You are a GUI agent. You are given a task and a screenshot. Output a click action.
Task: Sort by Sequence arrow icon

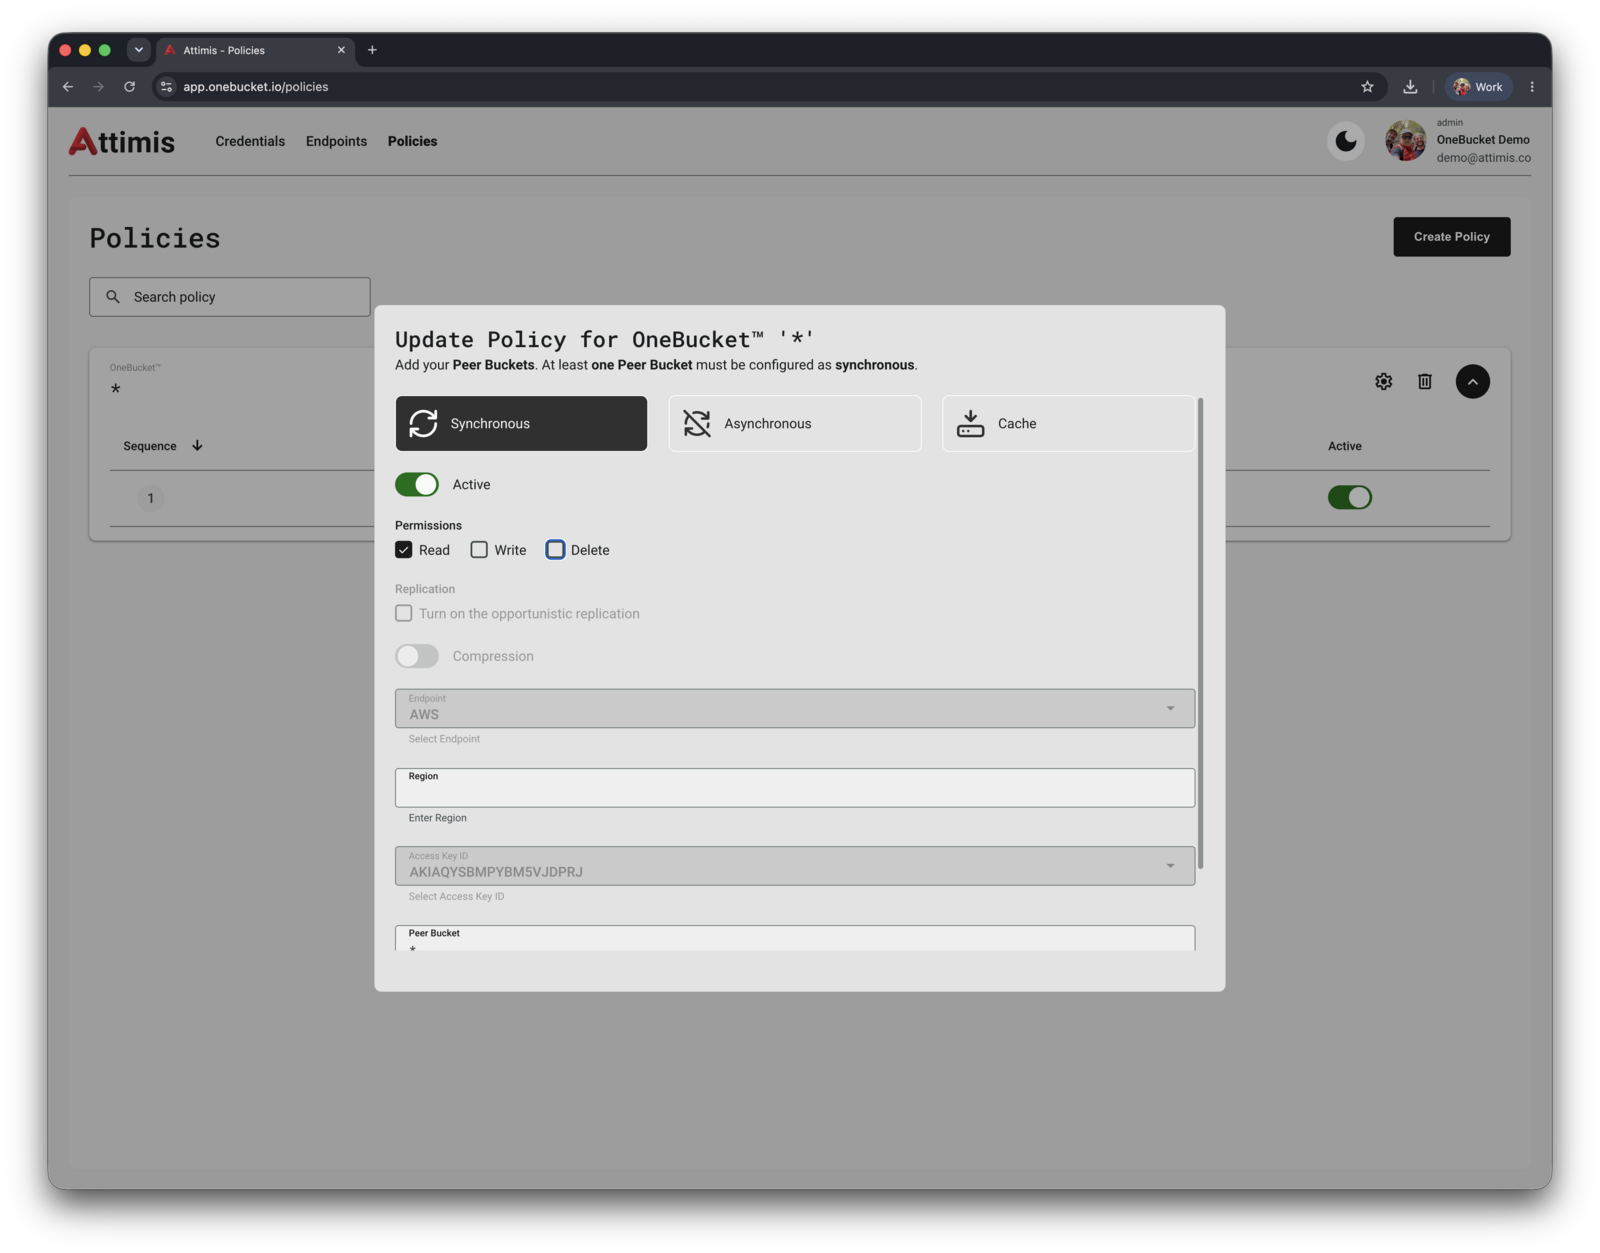(x=197, y=446)
